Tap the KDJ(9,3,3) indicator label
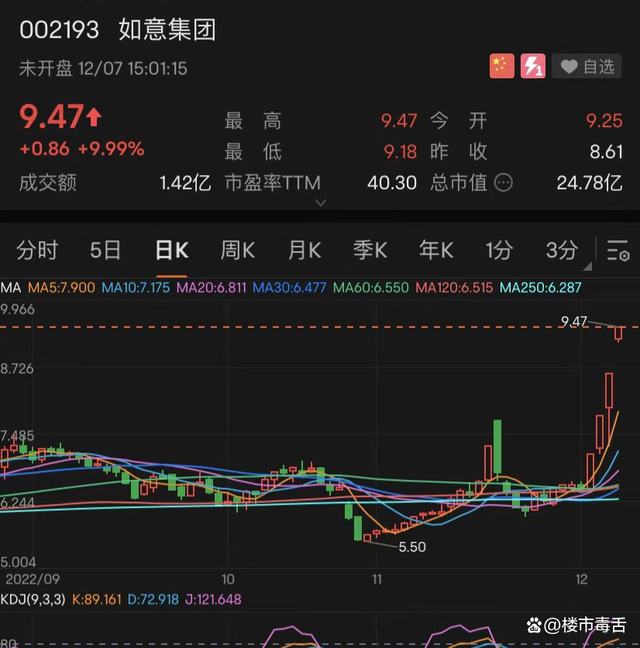 (33, 599)
